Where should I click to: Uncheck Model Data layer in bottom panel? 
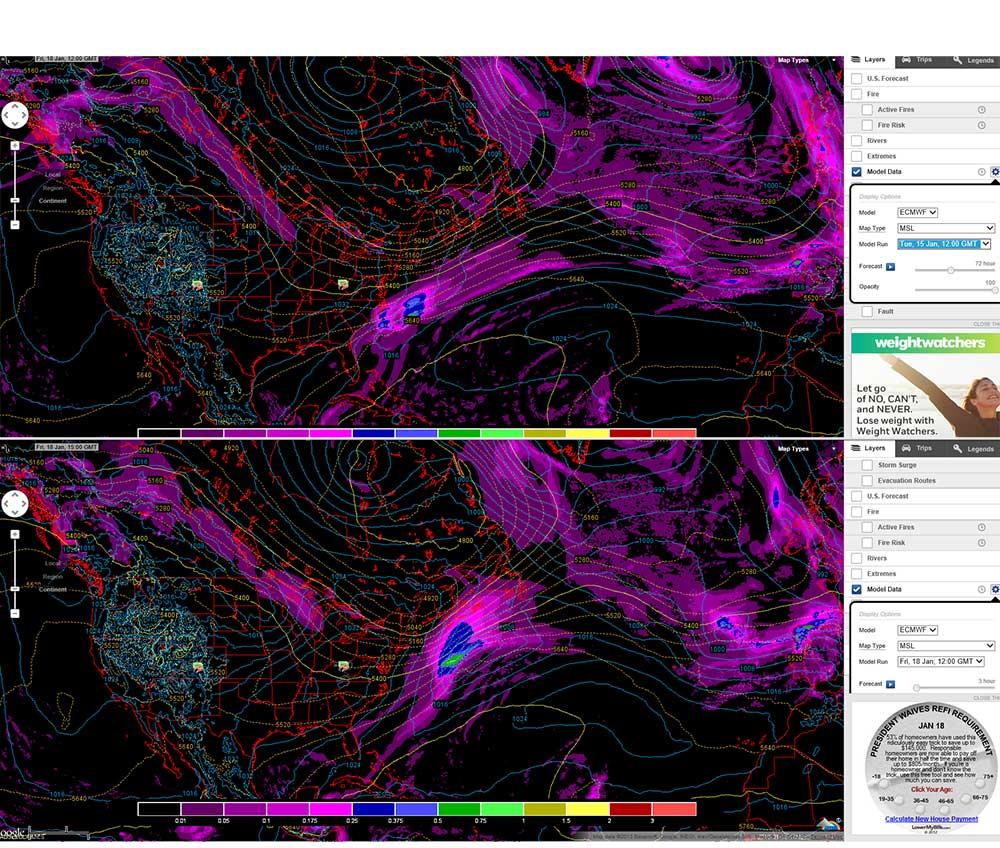pyautogui.click(x=857, y=590)
